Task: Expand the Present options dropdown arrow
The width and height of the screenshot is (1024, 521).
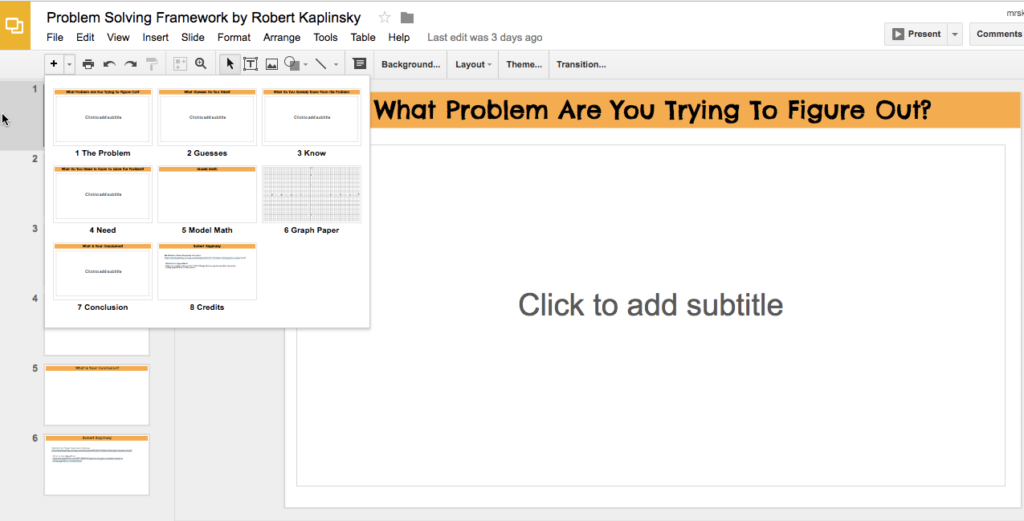Action: (955, 34)
